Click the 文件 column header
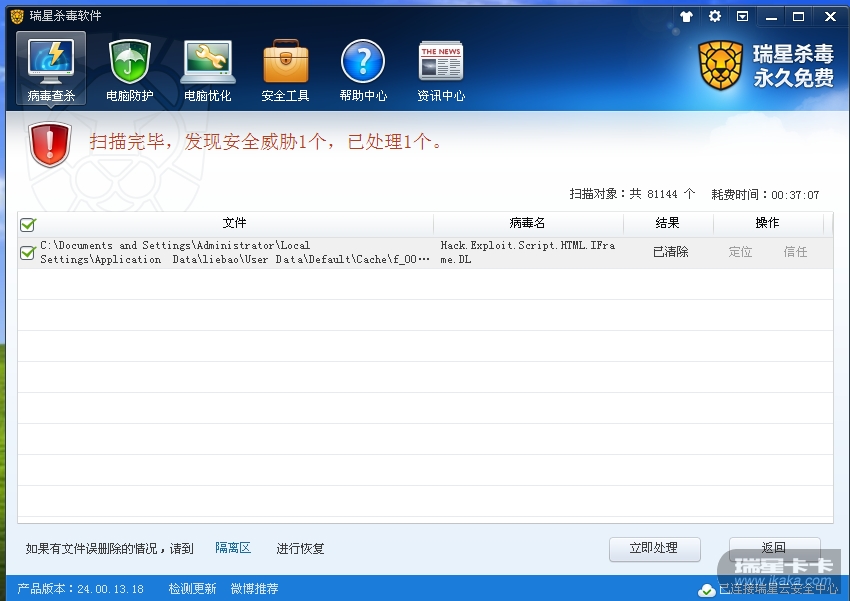Image resolution: width=850 pixels, height=601 pixels. (234, 223)
